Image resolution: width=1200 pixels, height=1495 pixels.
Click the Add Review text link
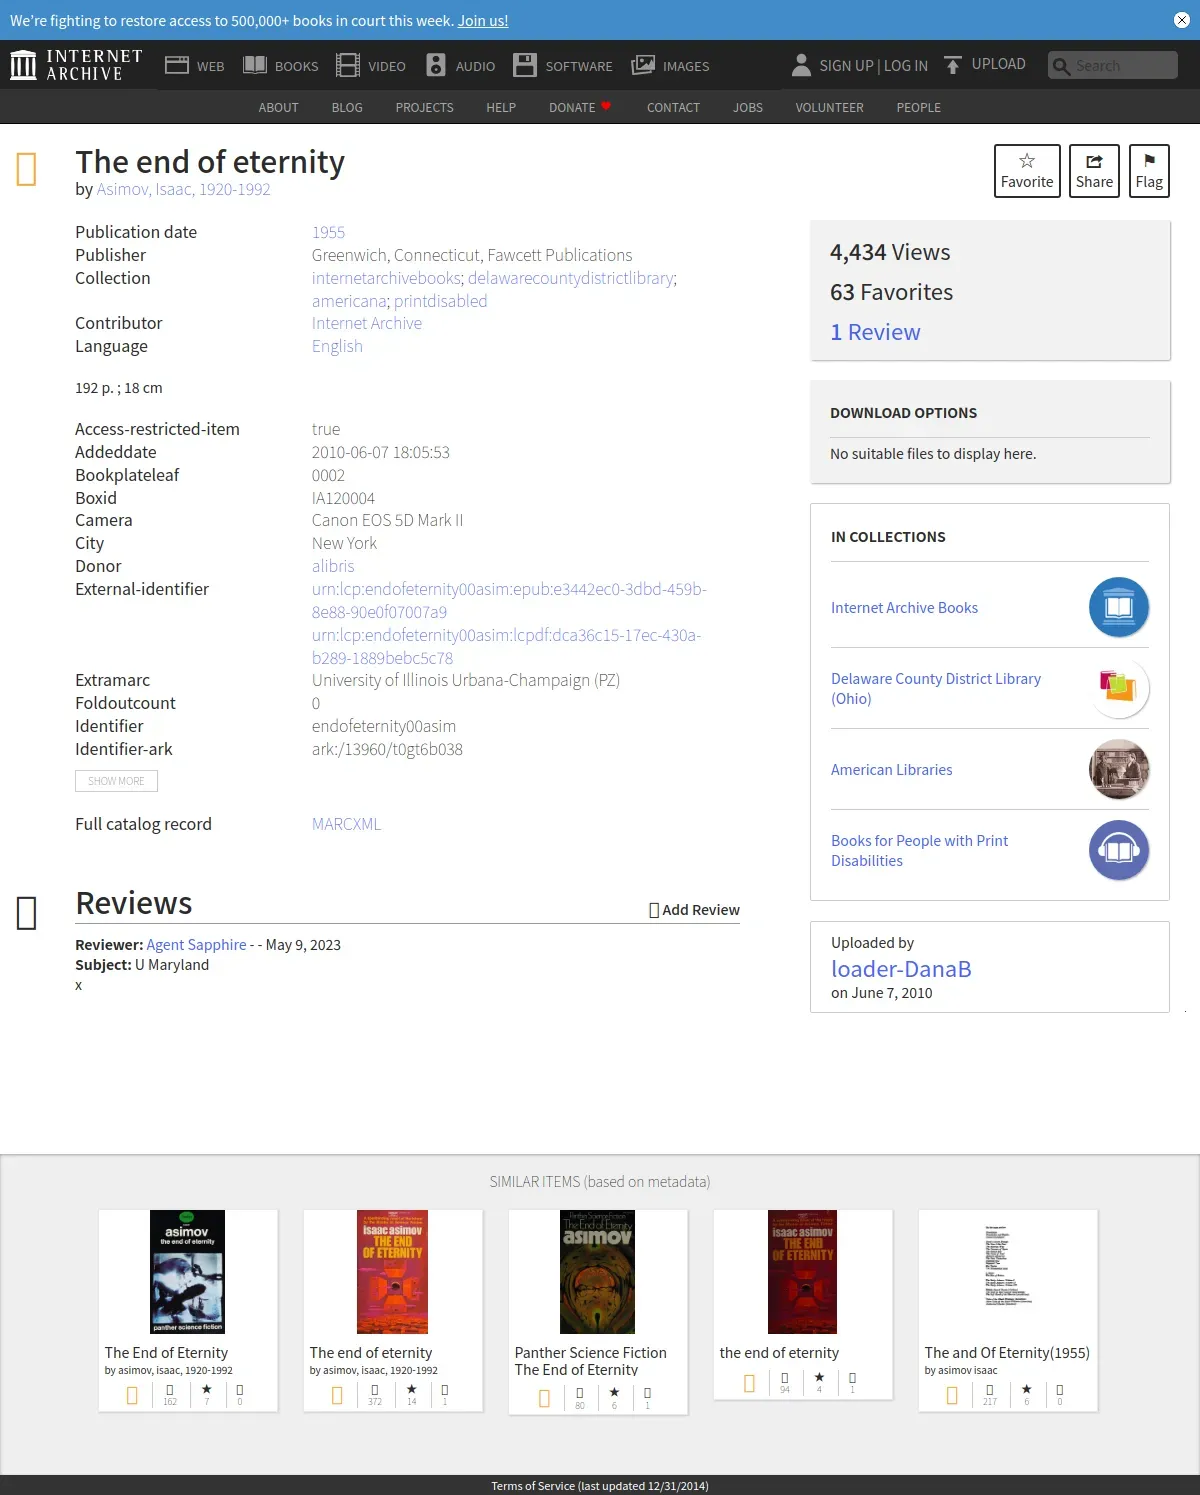701,910
